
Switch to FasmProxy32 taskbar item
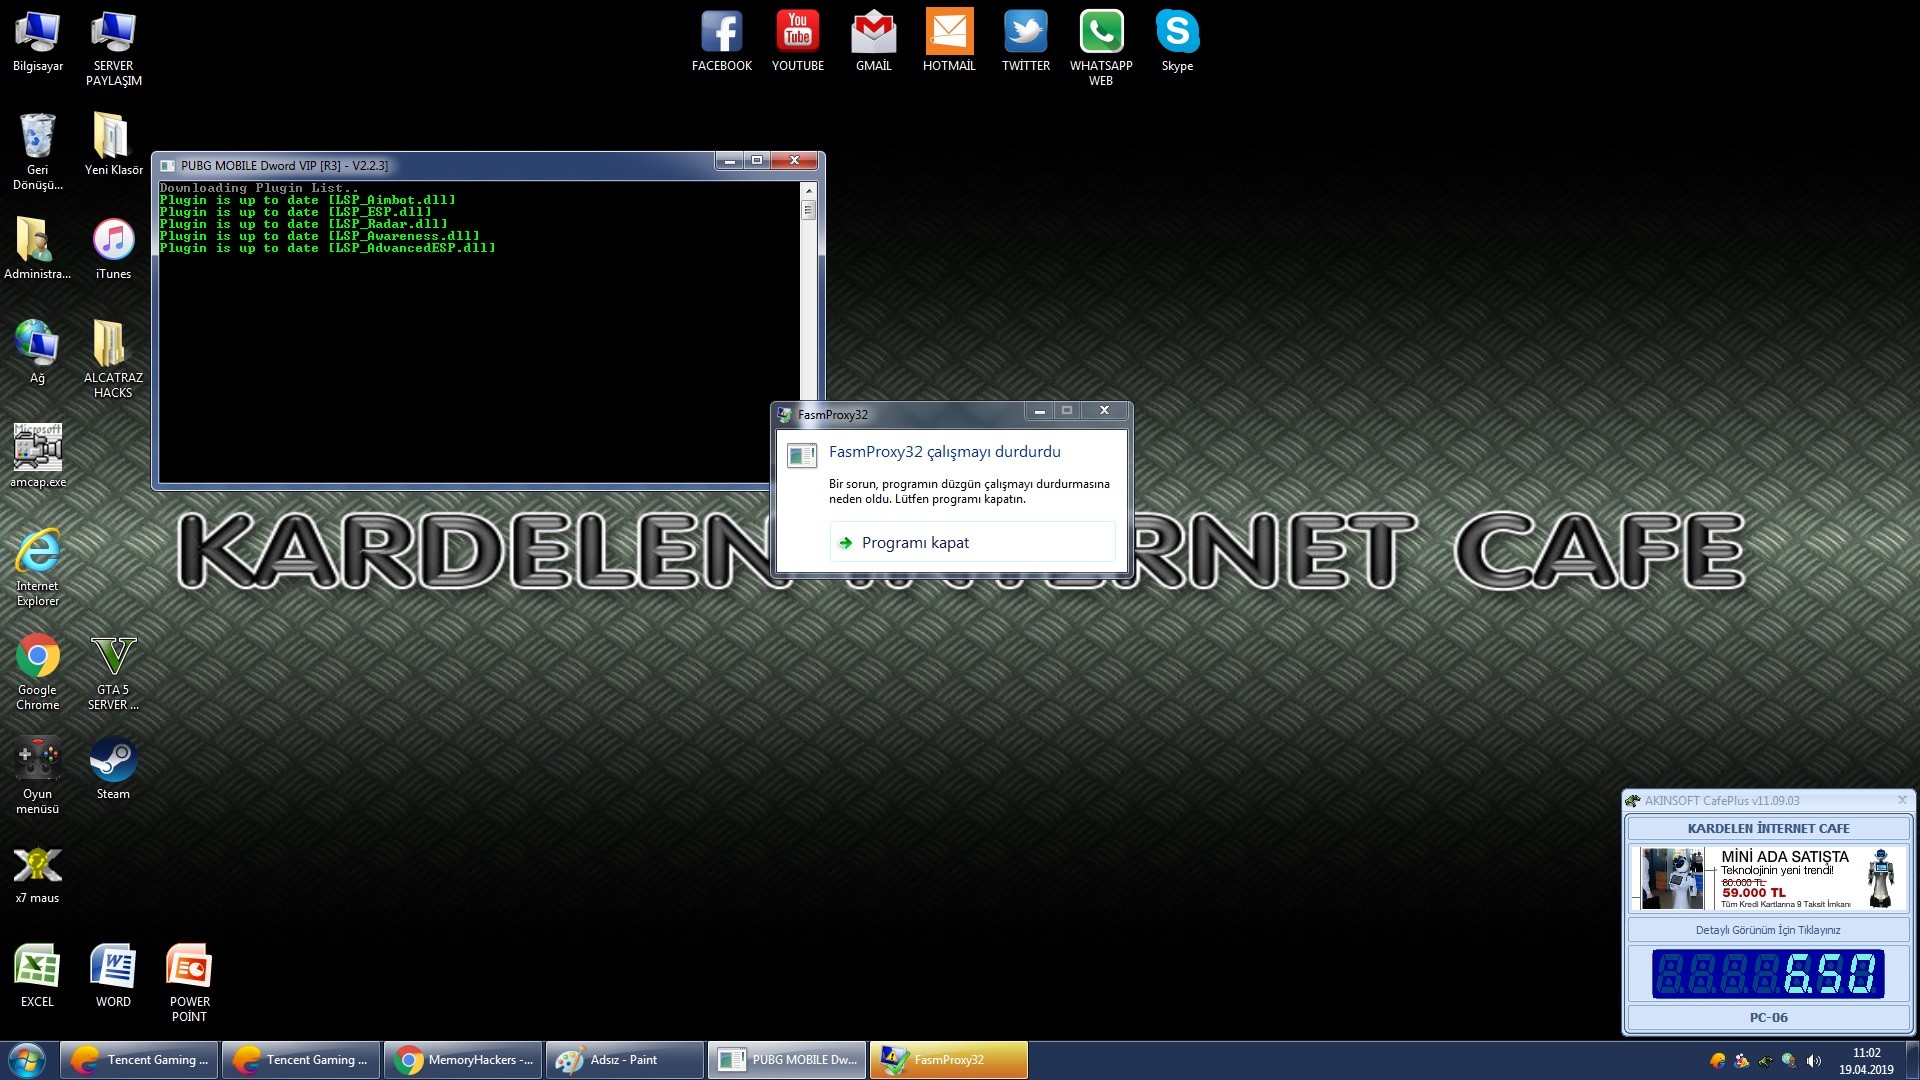[948, 1060]
